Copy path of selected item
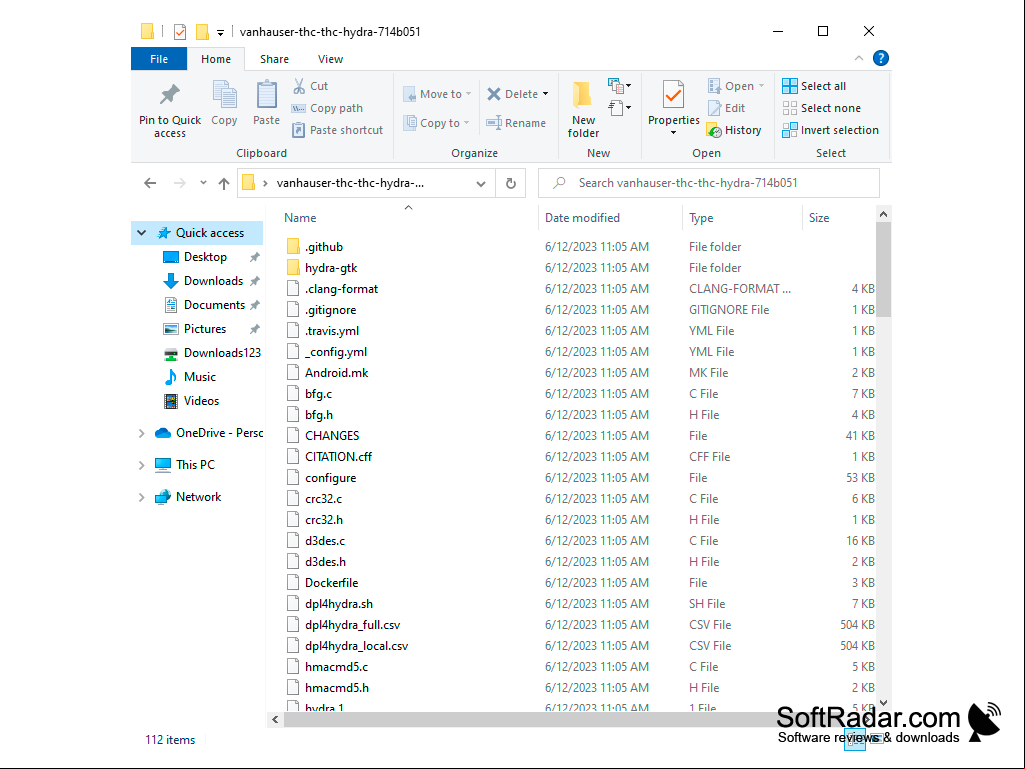This screenshot has width=1025, height=769. (x=328, y=108)
